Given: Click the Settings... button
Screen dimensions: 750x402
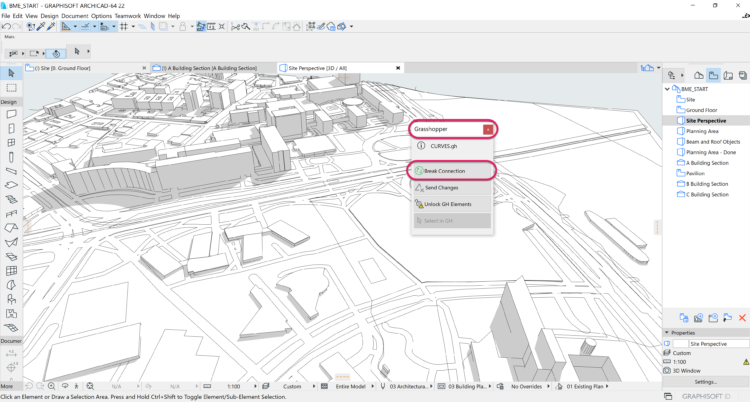Looking at the screenshot, I should [705, 381].
